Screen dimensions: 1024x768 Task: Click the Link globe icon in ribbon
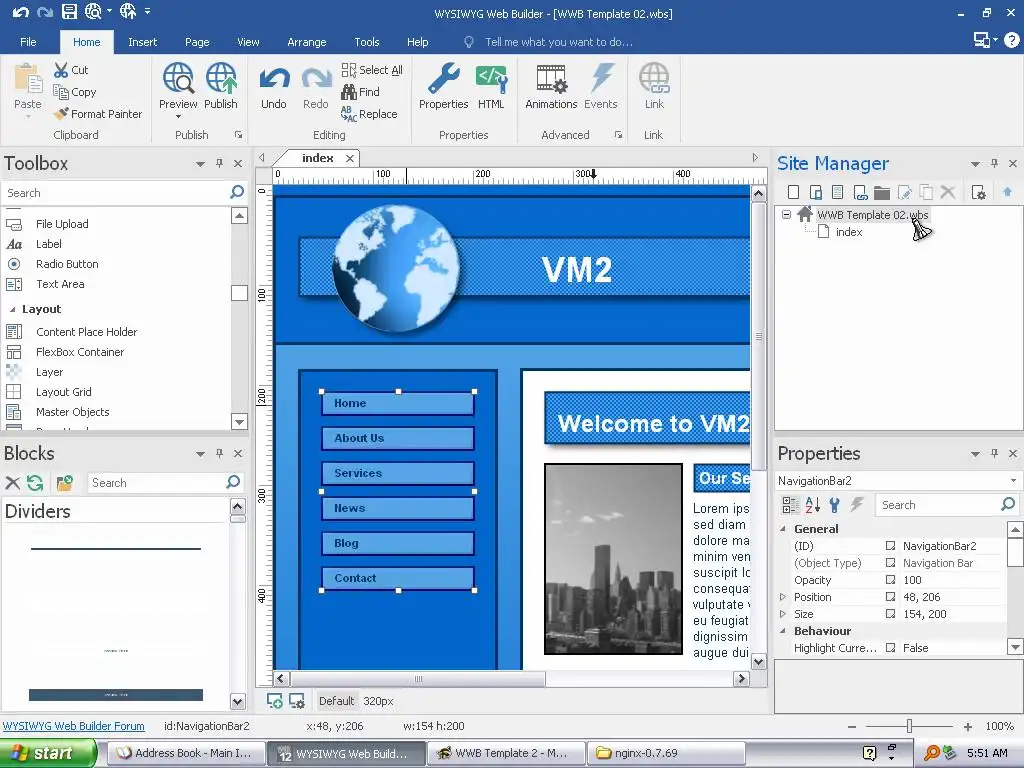[654, 78]
